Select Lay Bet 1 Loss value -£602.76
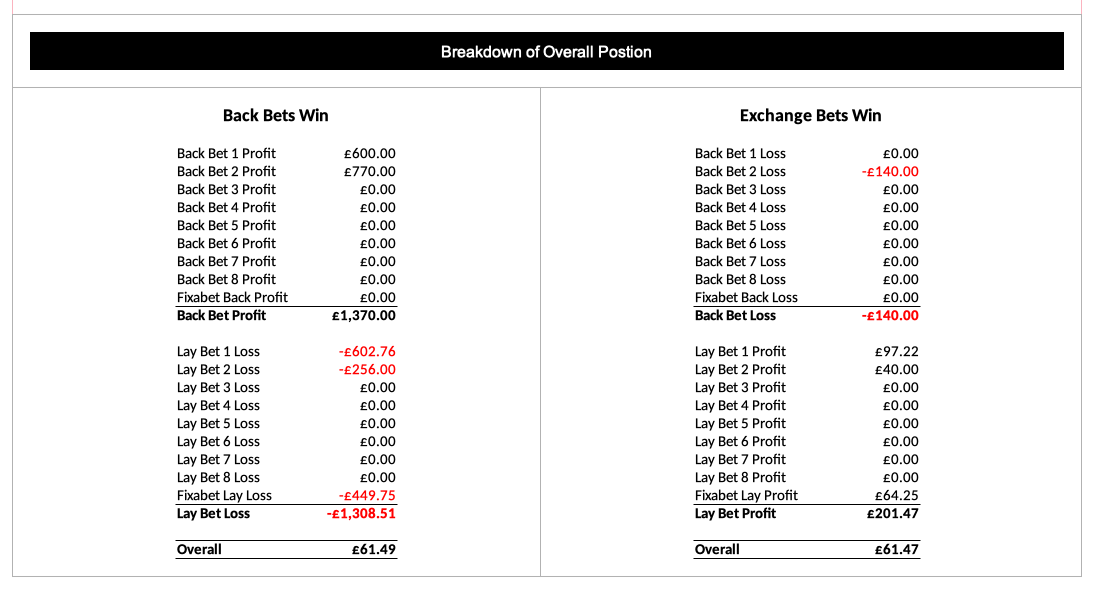Viewport: 1094px width, 590px height. tap(367, 351)
